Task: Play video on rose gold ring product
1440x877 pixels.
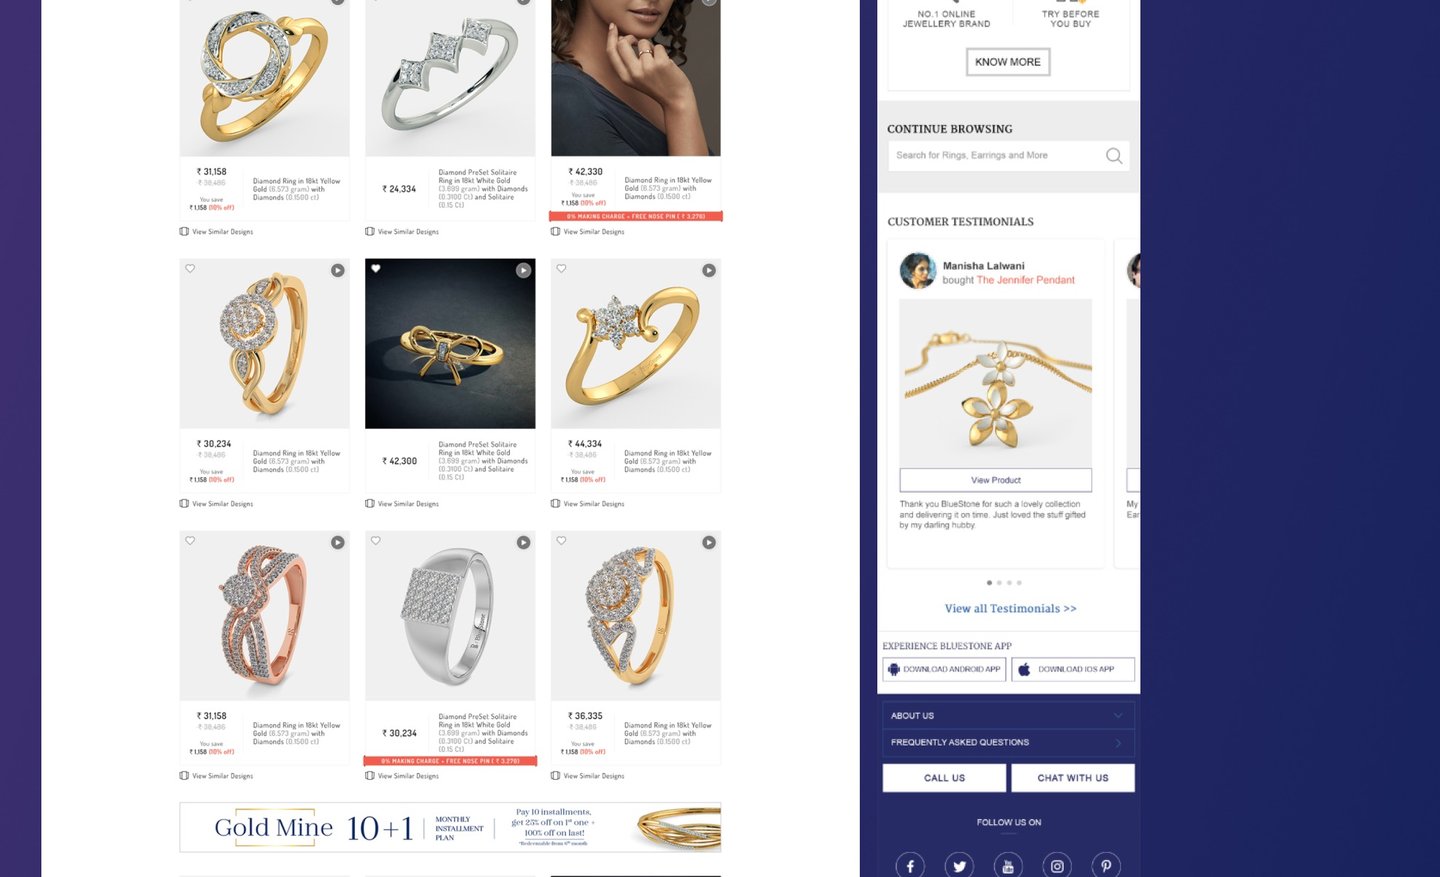Action: coord(338,542)
